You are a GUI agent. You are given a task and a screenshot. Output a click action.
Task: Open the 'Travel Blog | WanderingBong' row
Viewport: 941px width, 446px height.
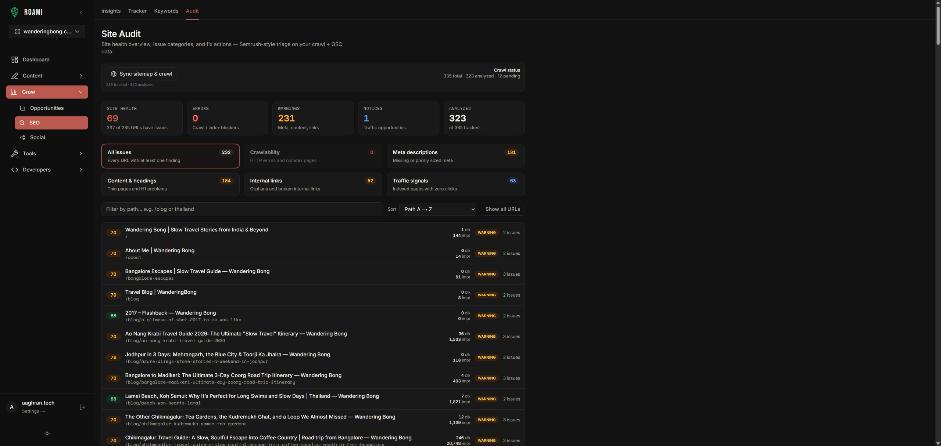(x=313, y=295)
